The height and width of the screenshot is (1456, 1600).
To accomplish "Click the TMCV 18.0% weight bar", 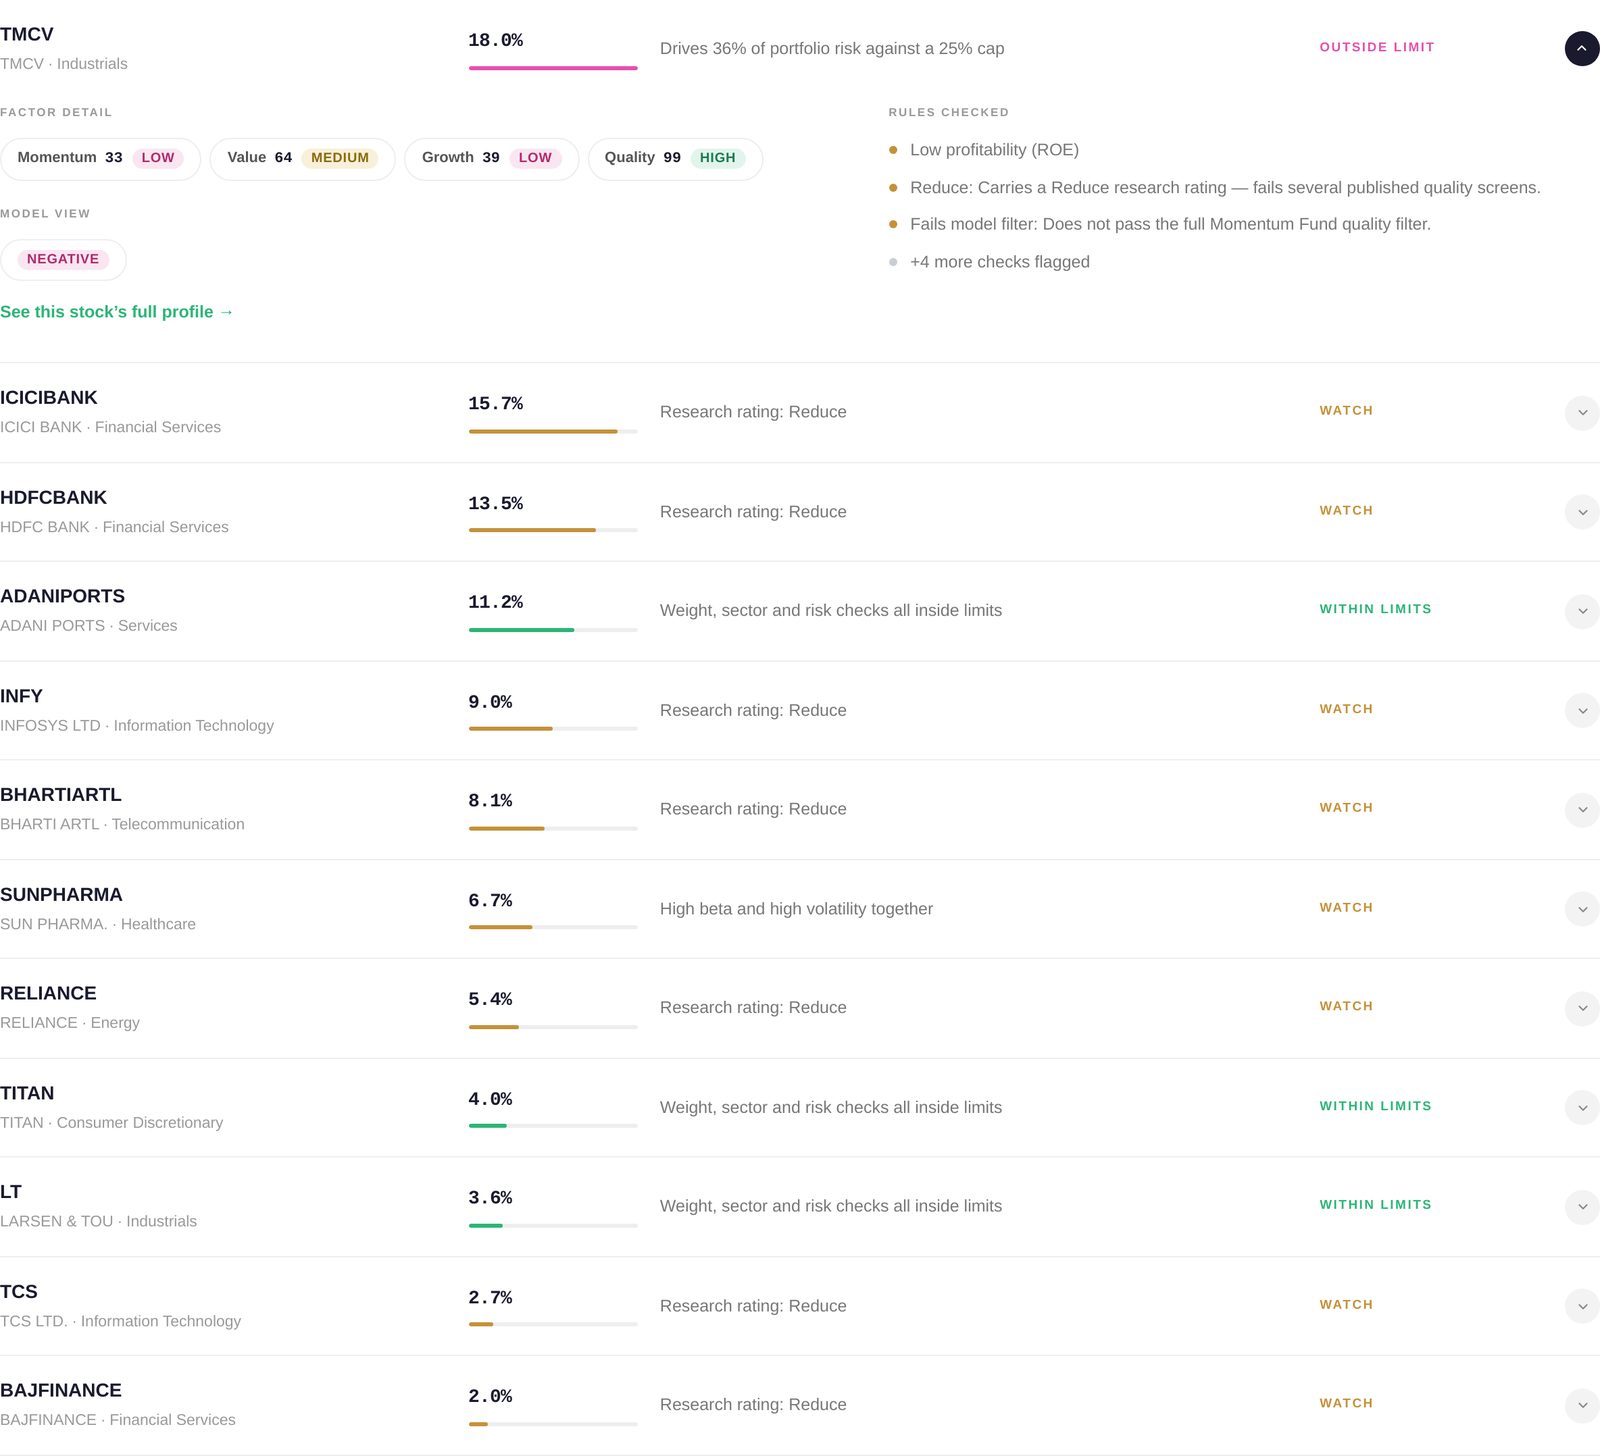I will pyautogui.click(x=553, y=68).
